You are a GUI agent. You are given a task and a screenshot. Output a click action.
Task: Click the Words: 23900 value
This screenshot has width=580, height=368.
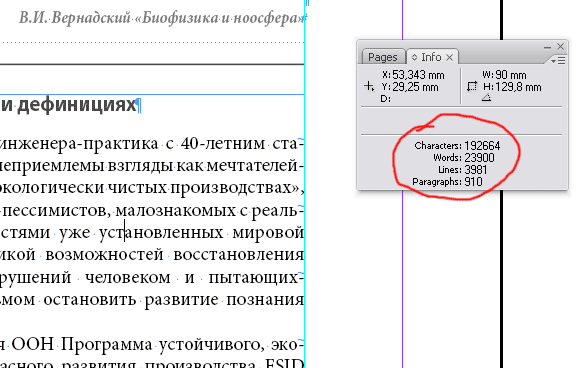click(479, 158)
